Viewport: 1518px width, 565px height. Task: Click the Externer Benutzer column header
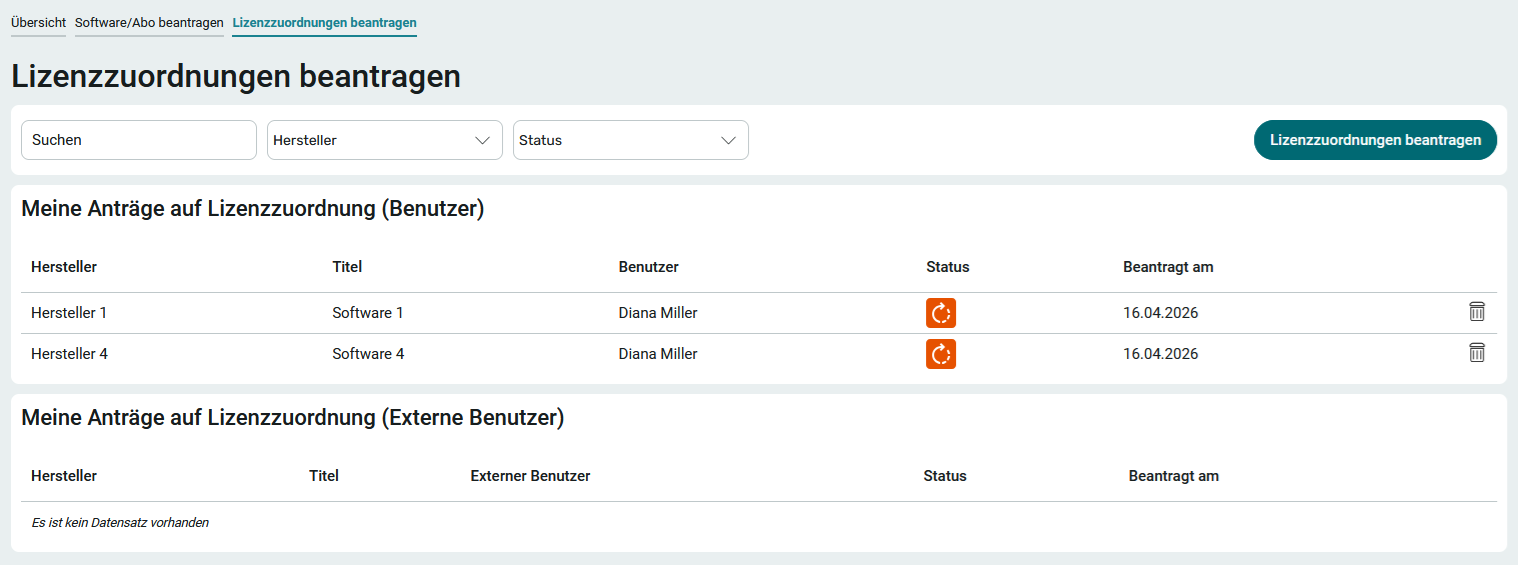point(530,476)
